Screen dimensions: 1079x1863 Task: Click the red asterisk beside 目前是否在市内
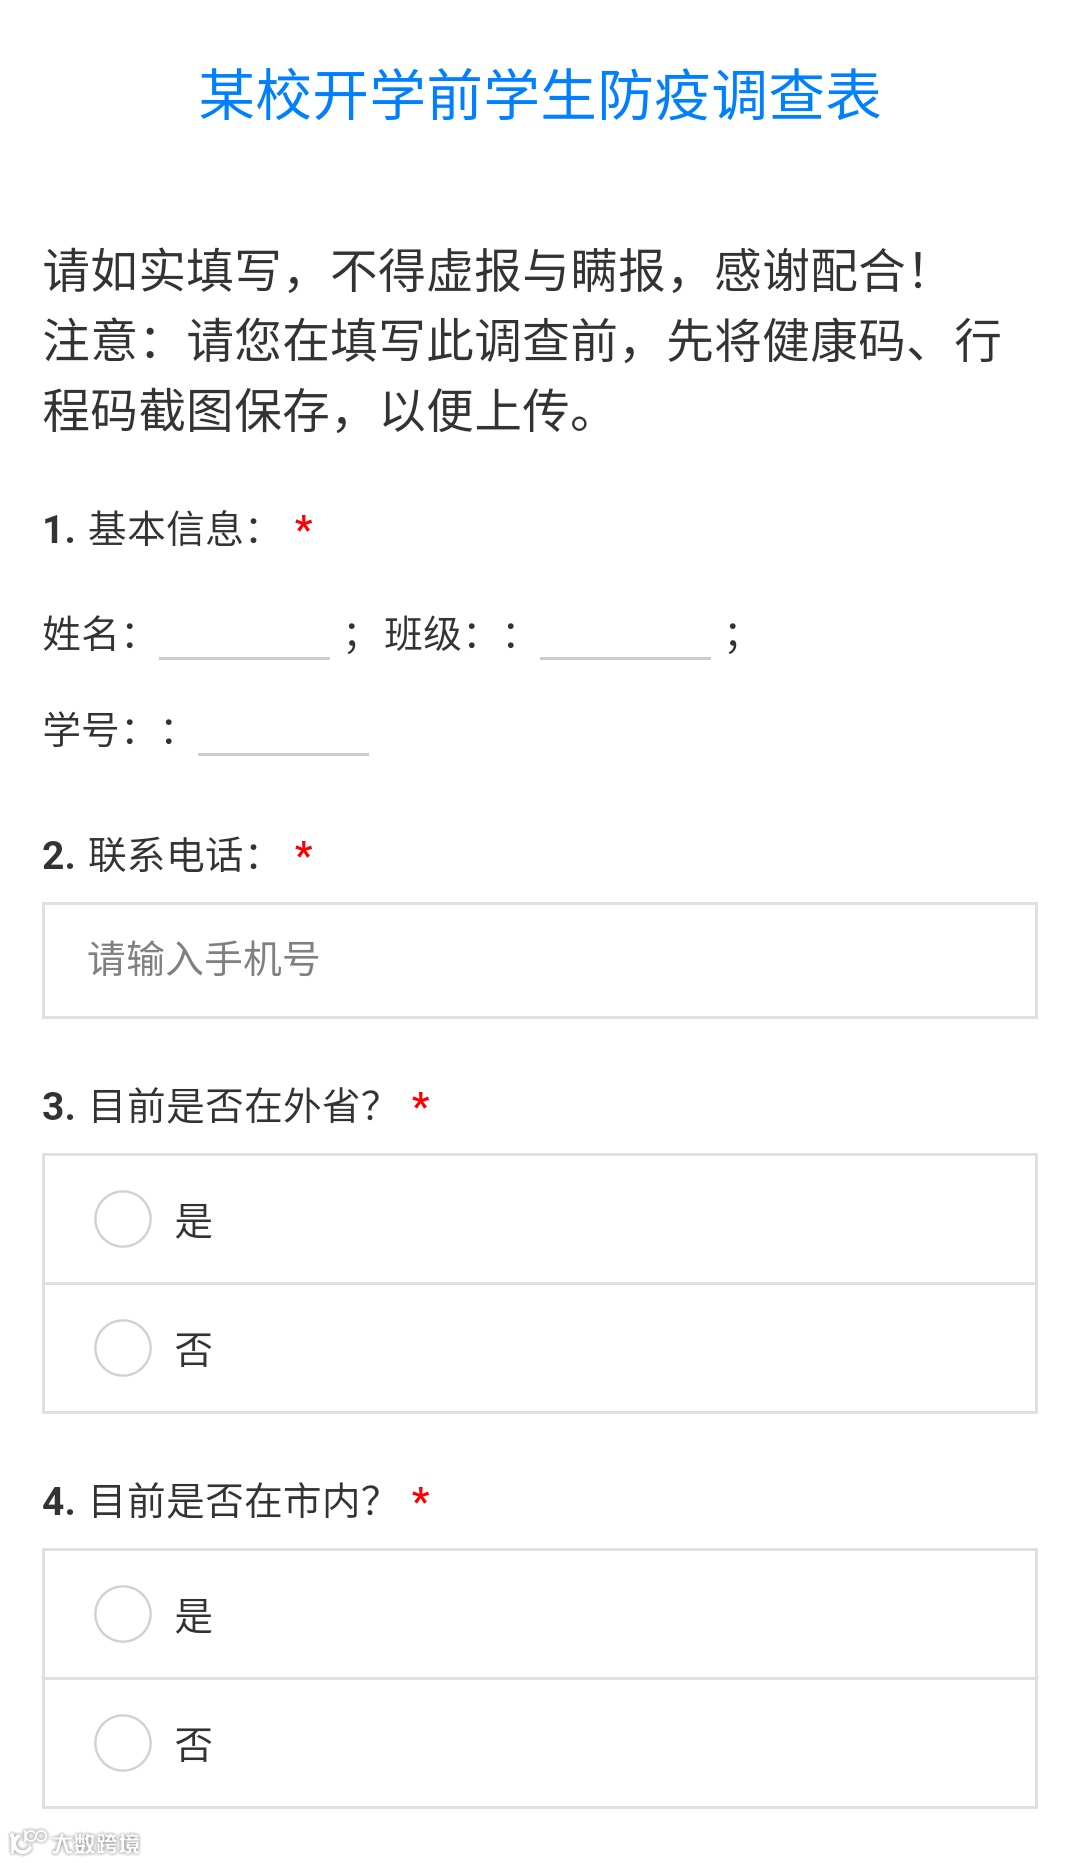[x=421, y=1498]
